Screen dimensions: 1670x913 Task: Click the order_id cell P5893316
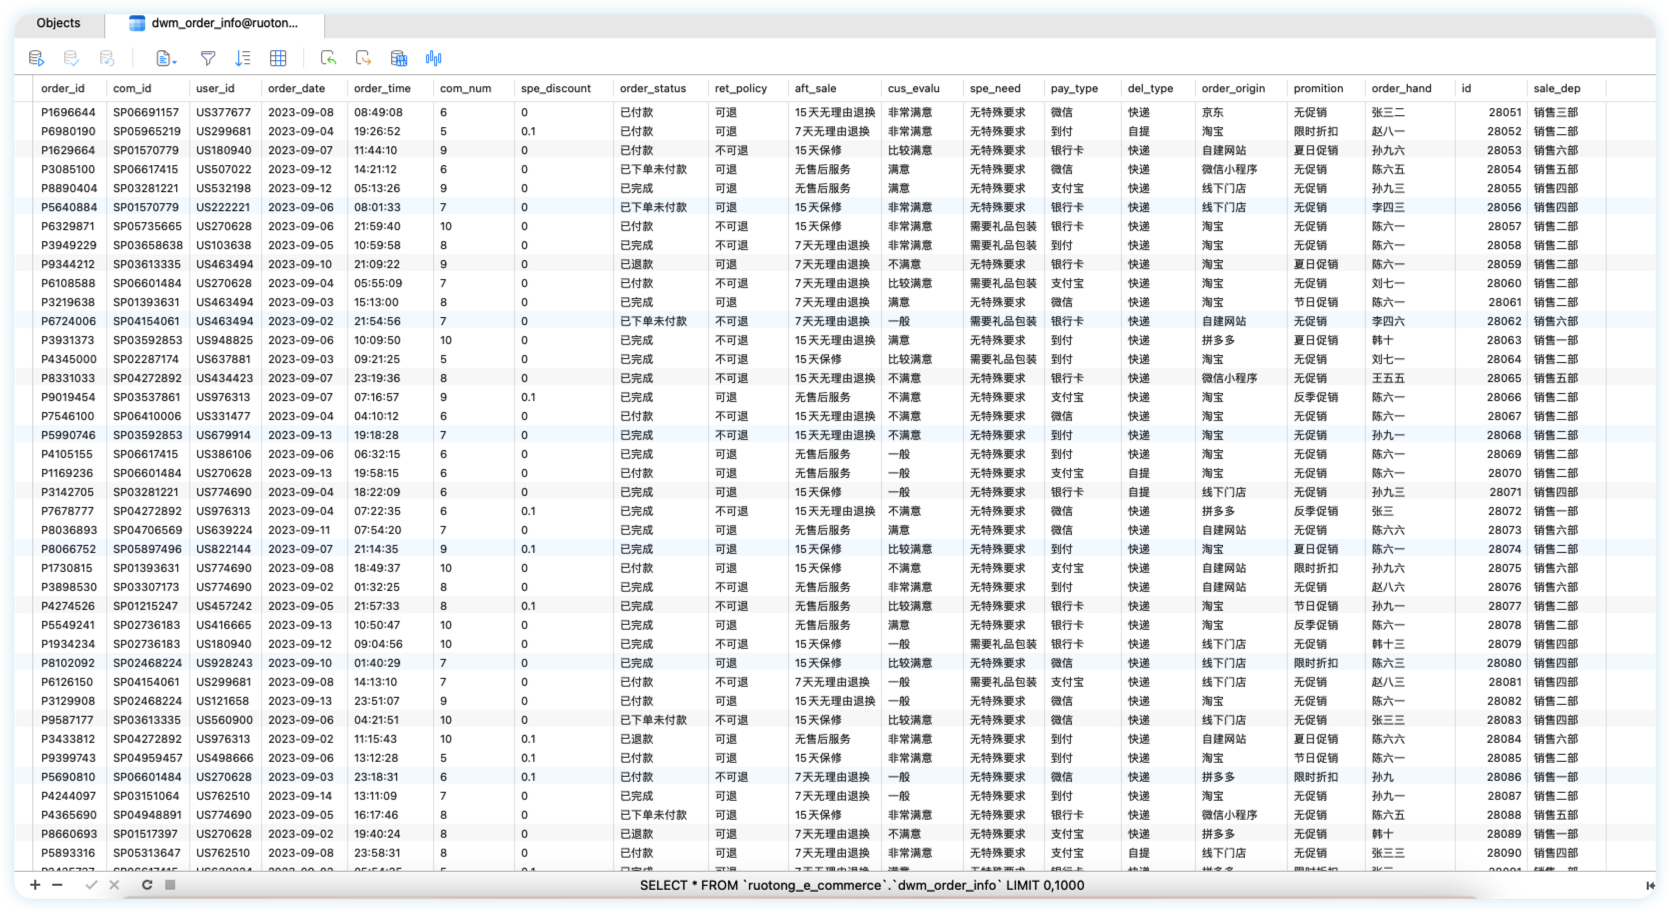pyautogui.click(x=68, y=853)
